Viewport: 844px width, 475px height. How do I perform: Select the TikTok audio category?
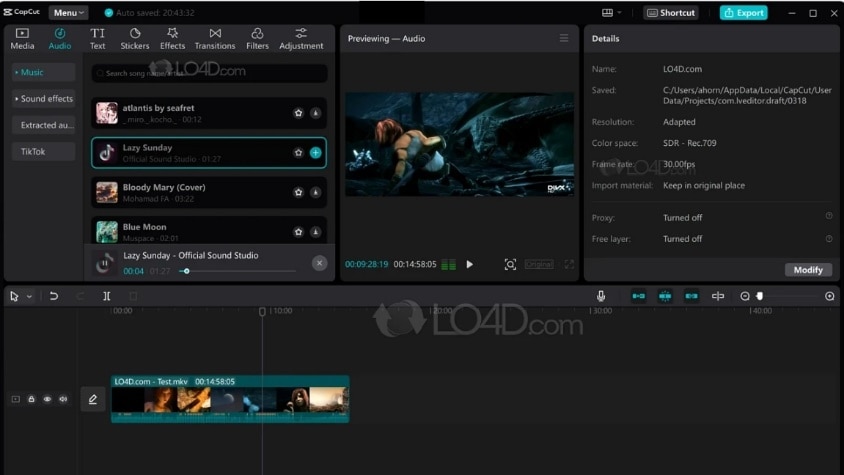pos(43,151)
